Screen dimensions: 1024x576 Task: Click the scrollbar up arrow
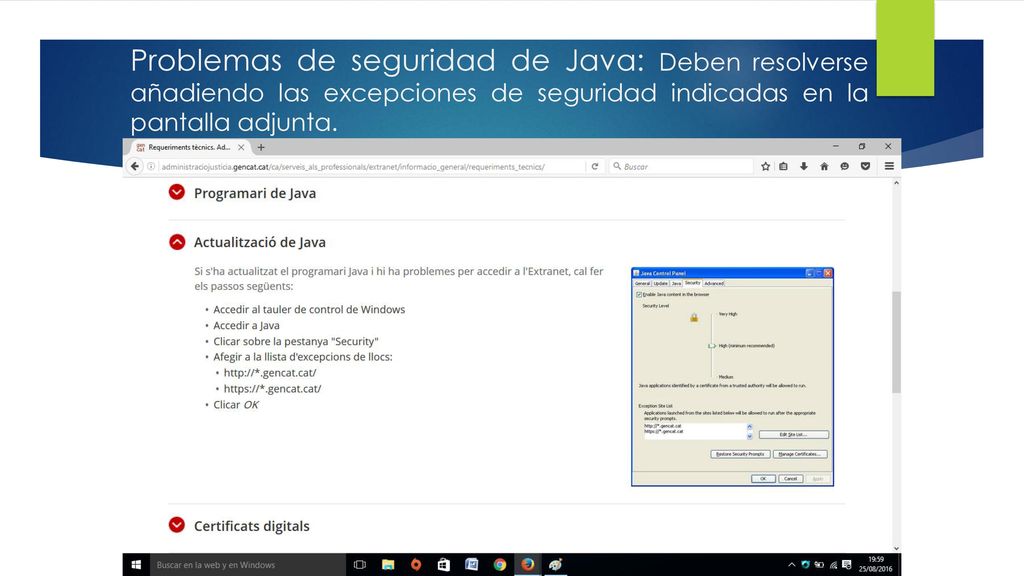pos(896,184)
